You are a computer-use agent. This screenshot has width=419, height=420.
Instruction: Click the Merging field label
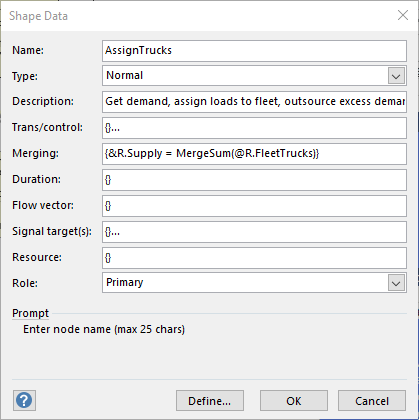[x=35, y=153]
